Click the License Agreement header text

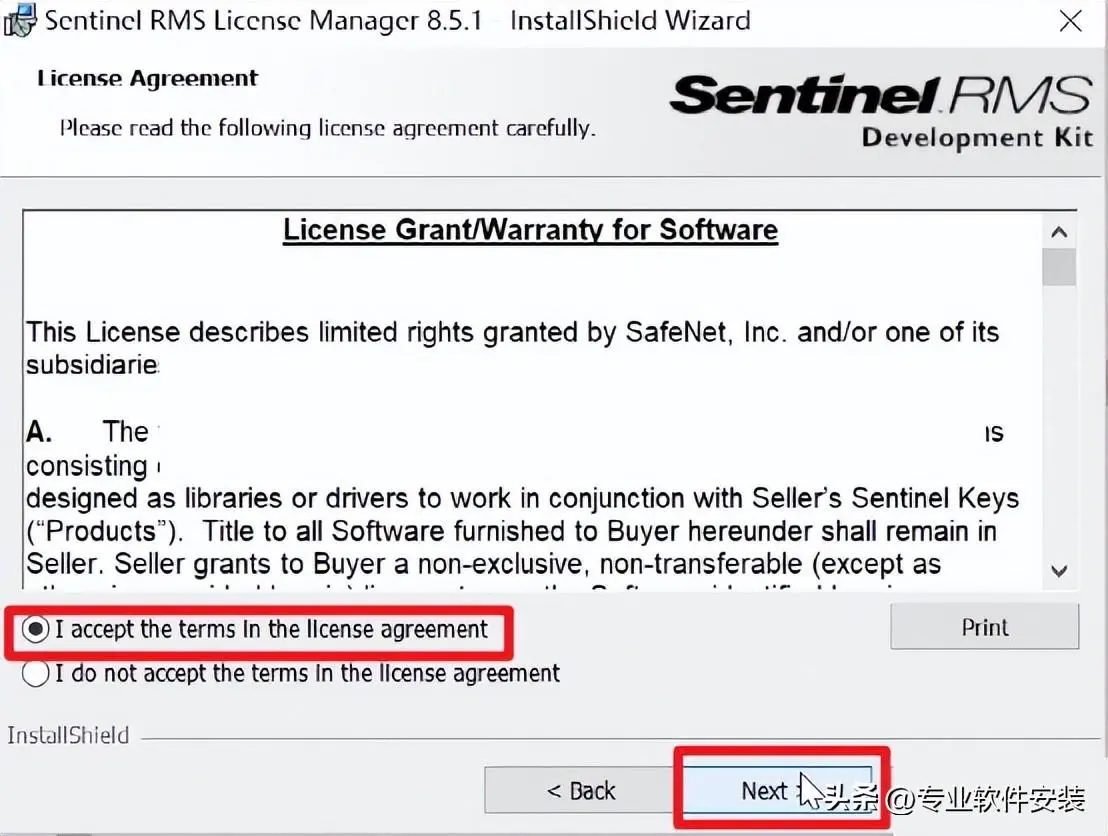click(148, 78)
